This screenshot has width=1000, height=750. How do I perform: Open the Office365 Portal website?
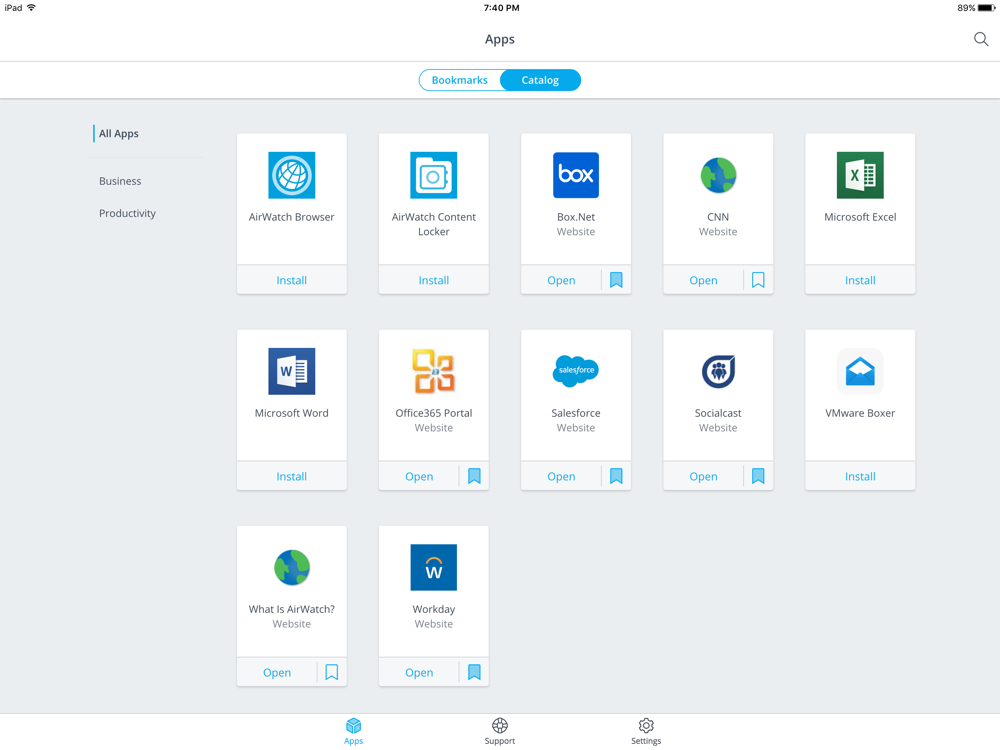click(x=419, y=476)
